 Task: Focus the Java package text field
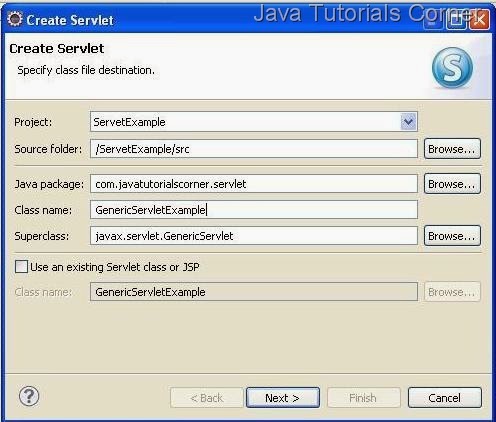coord(254,184)
